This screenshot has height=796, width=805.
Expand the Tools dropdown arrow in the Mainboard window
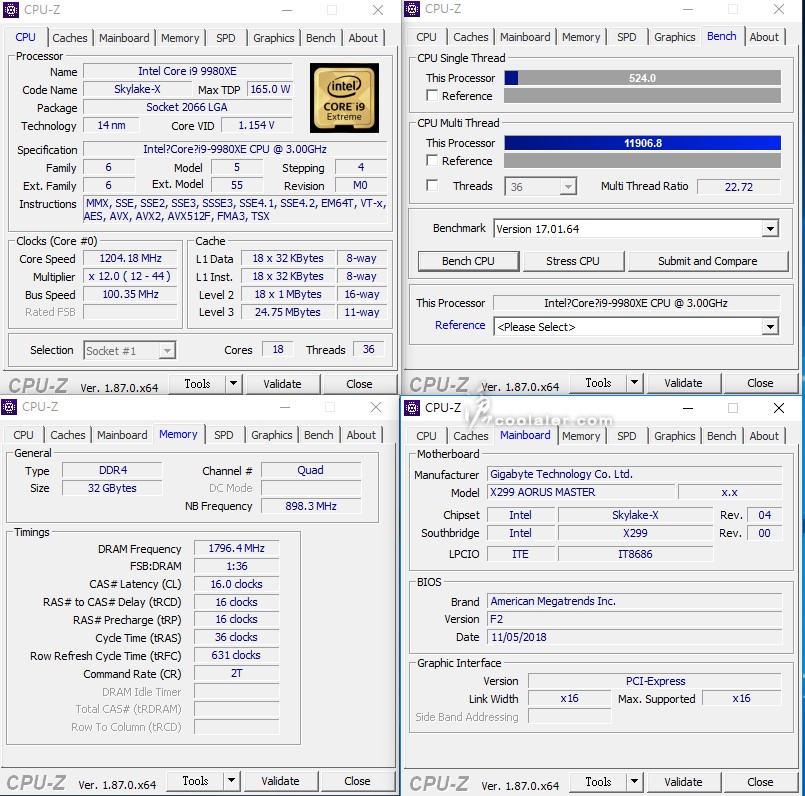(635, 782)
